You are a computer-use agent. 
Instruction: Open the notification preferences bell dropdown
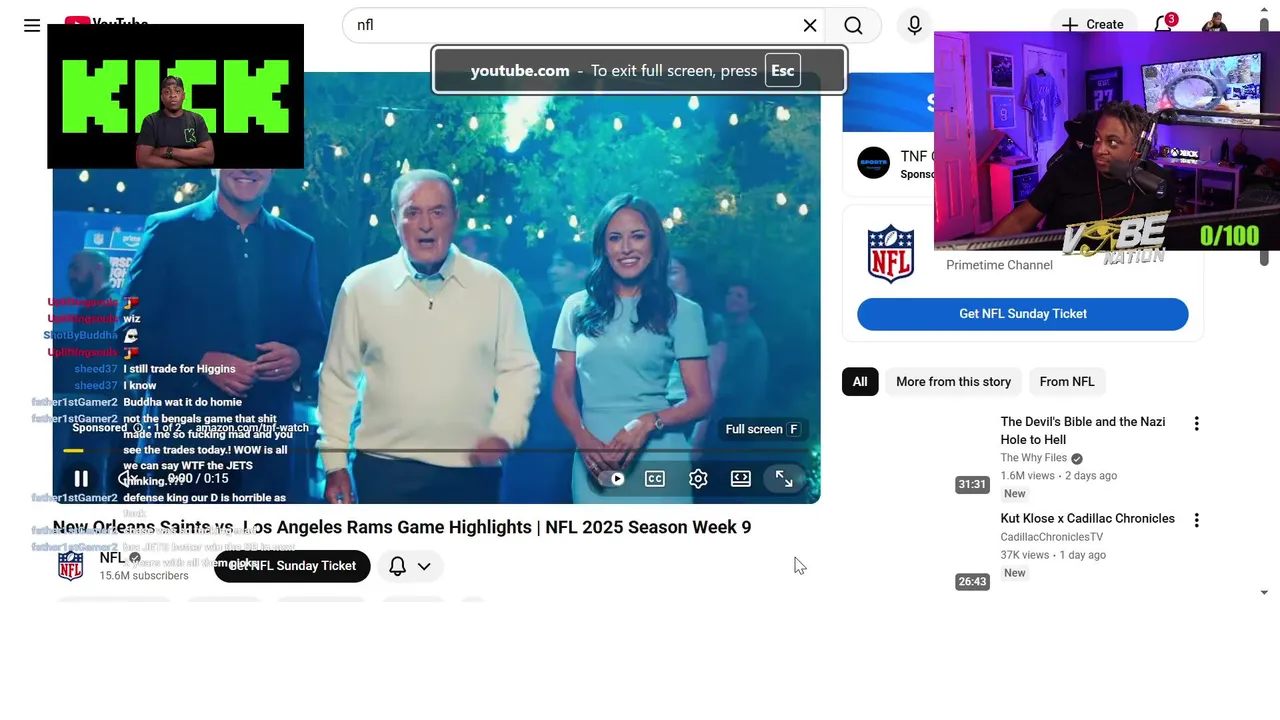[x=410, y=566]
